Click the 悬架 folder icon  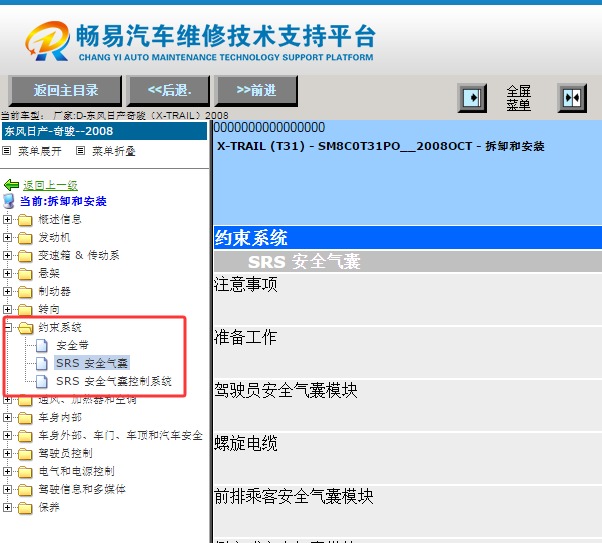pyautogui.click(x=25, y=274)
